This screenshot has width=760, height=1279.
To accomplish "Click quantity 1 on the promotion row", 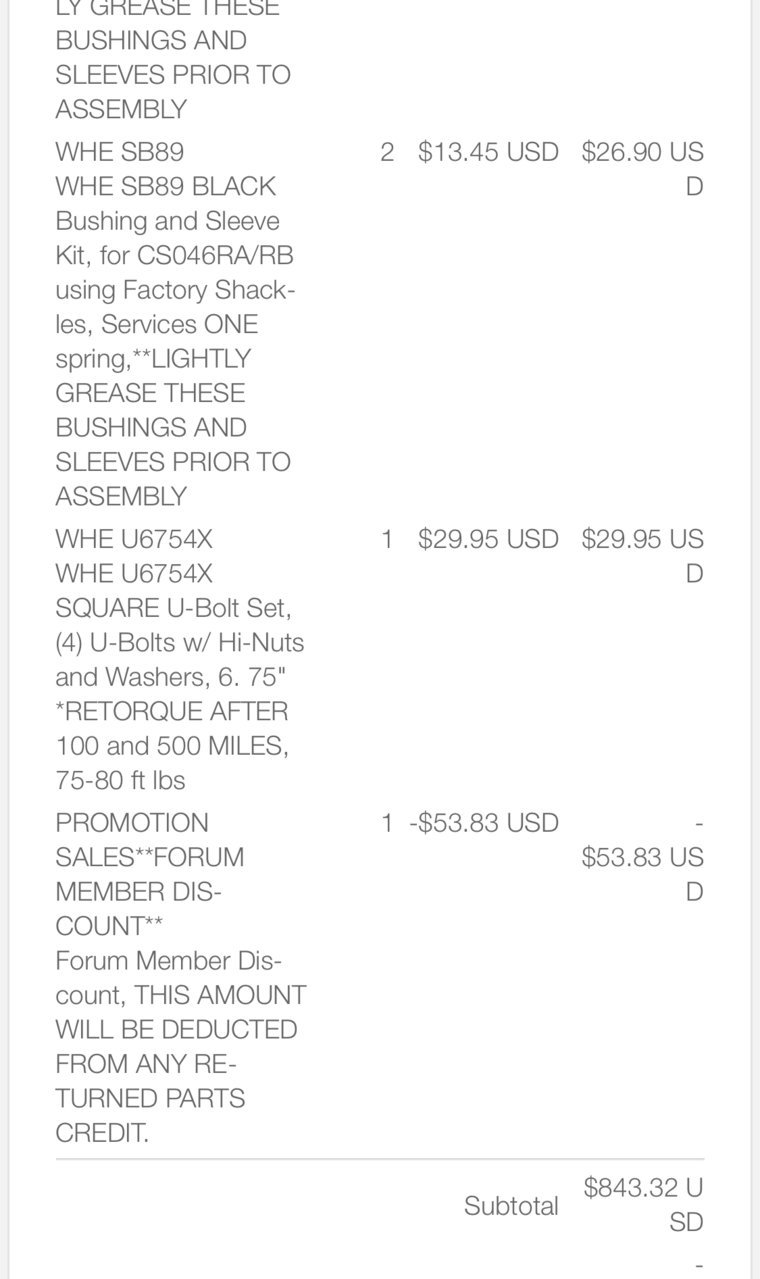I will pyautogui.click(x=387, y=823).
